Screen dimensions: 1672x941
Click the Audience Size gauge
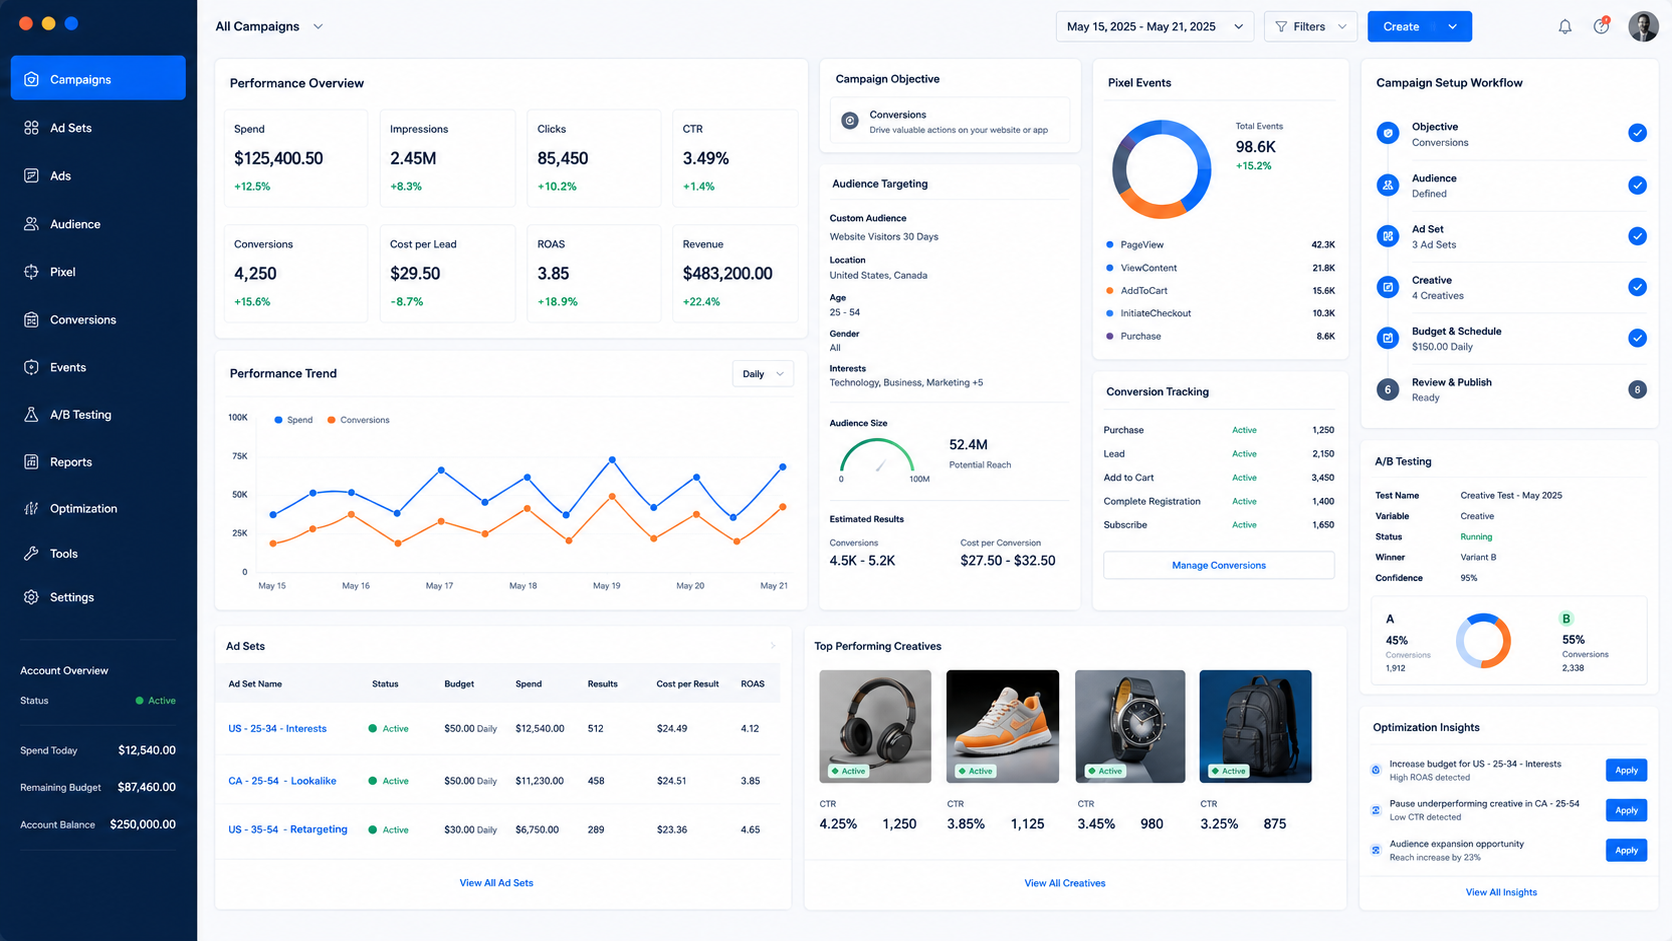[877, 456]
